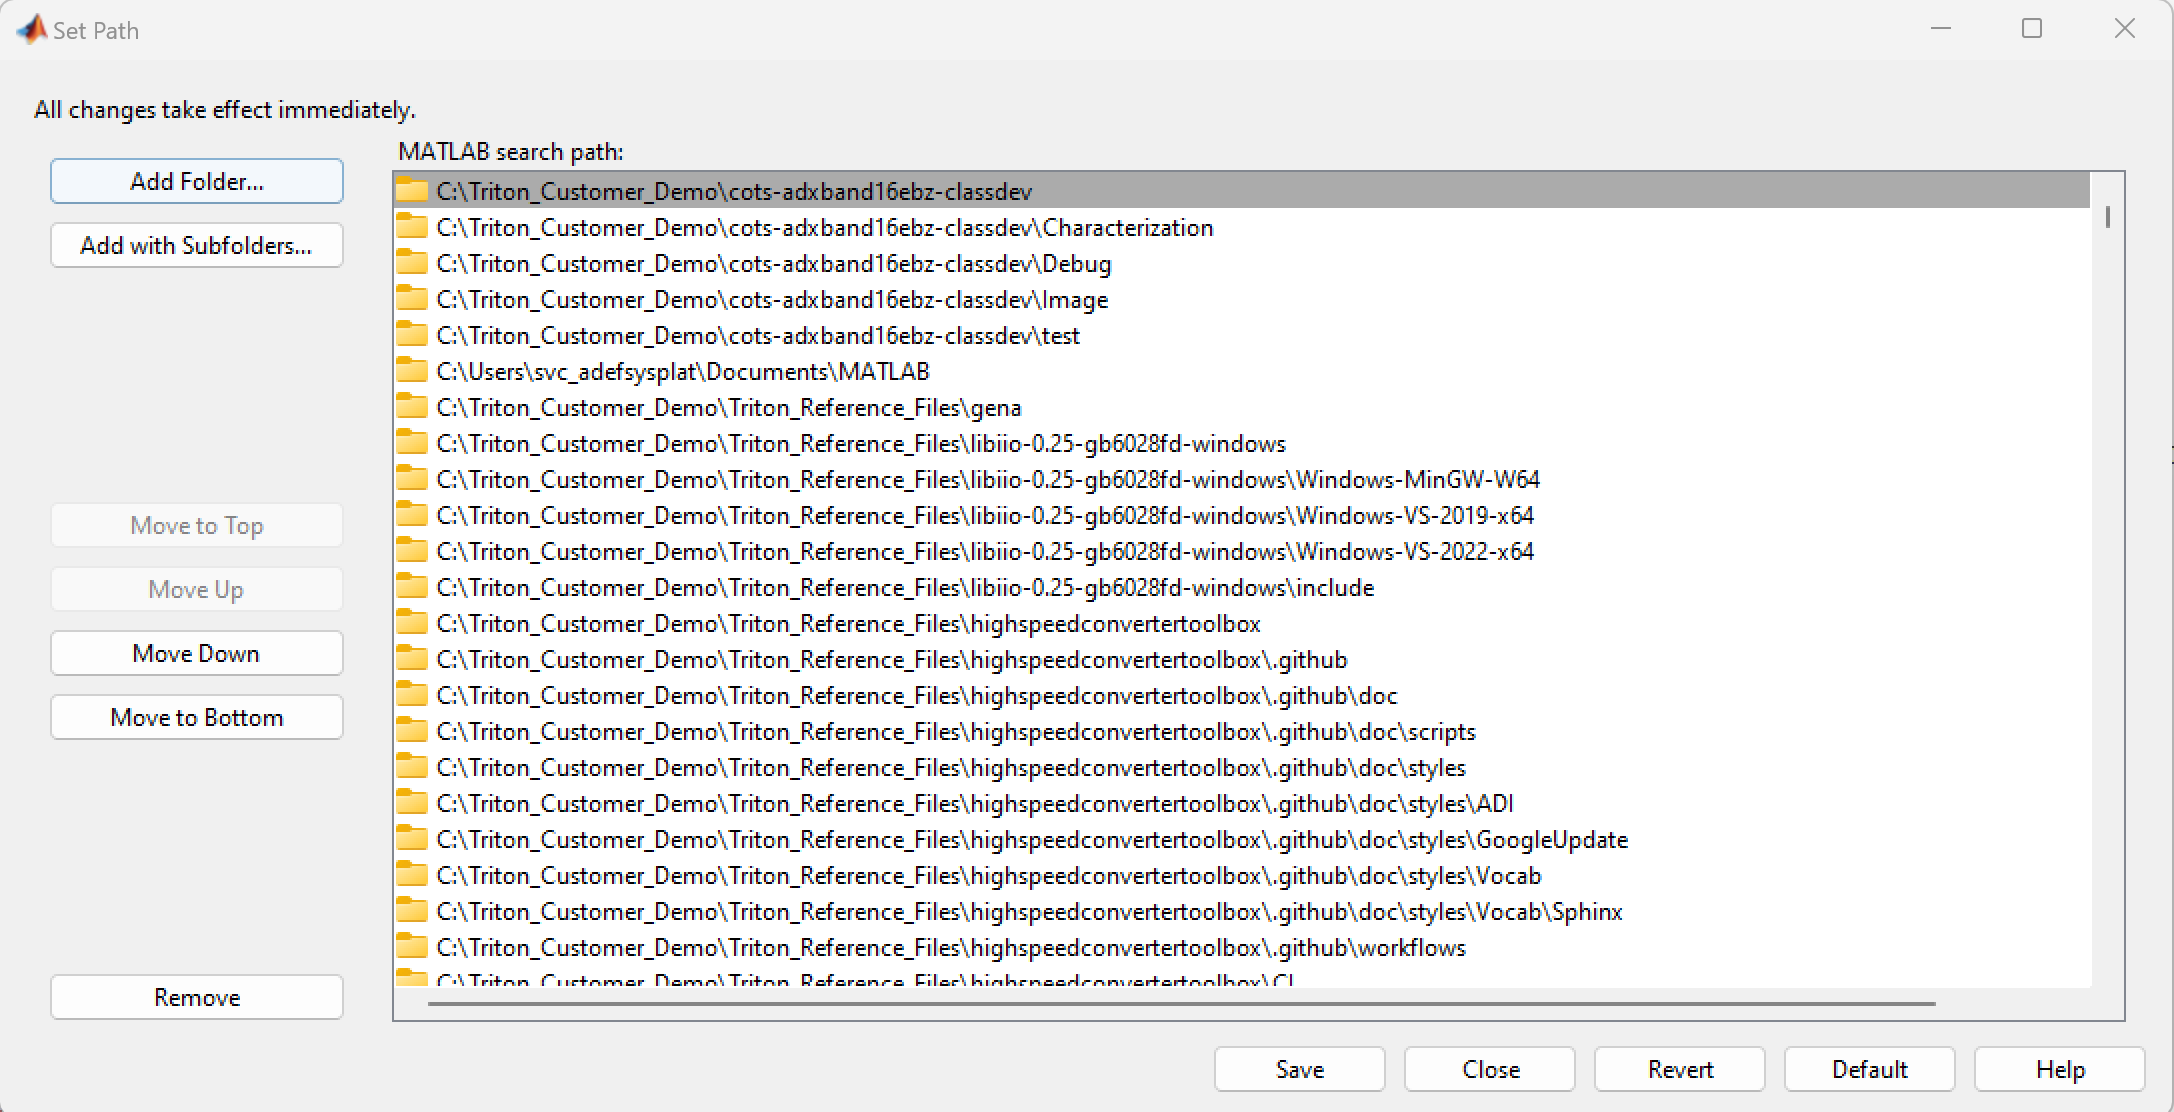Click folder icon beside Windows-MinGW-W64 entry
This screenshot has height=1112, width=2174.
coord(411,479)
